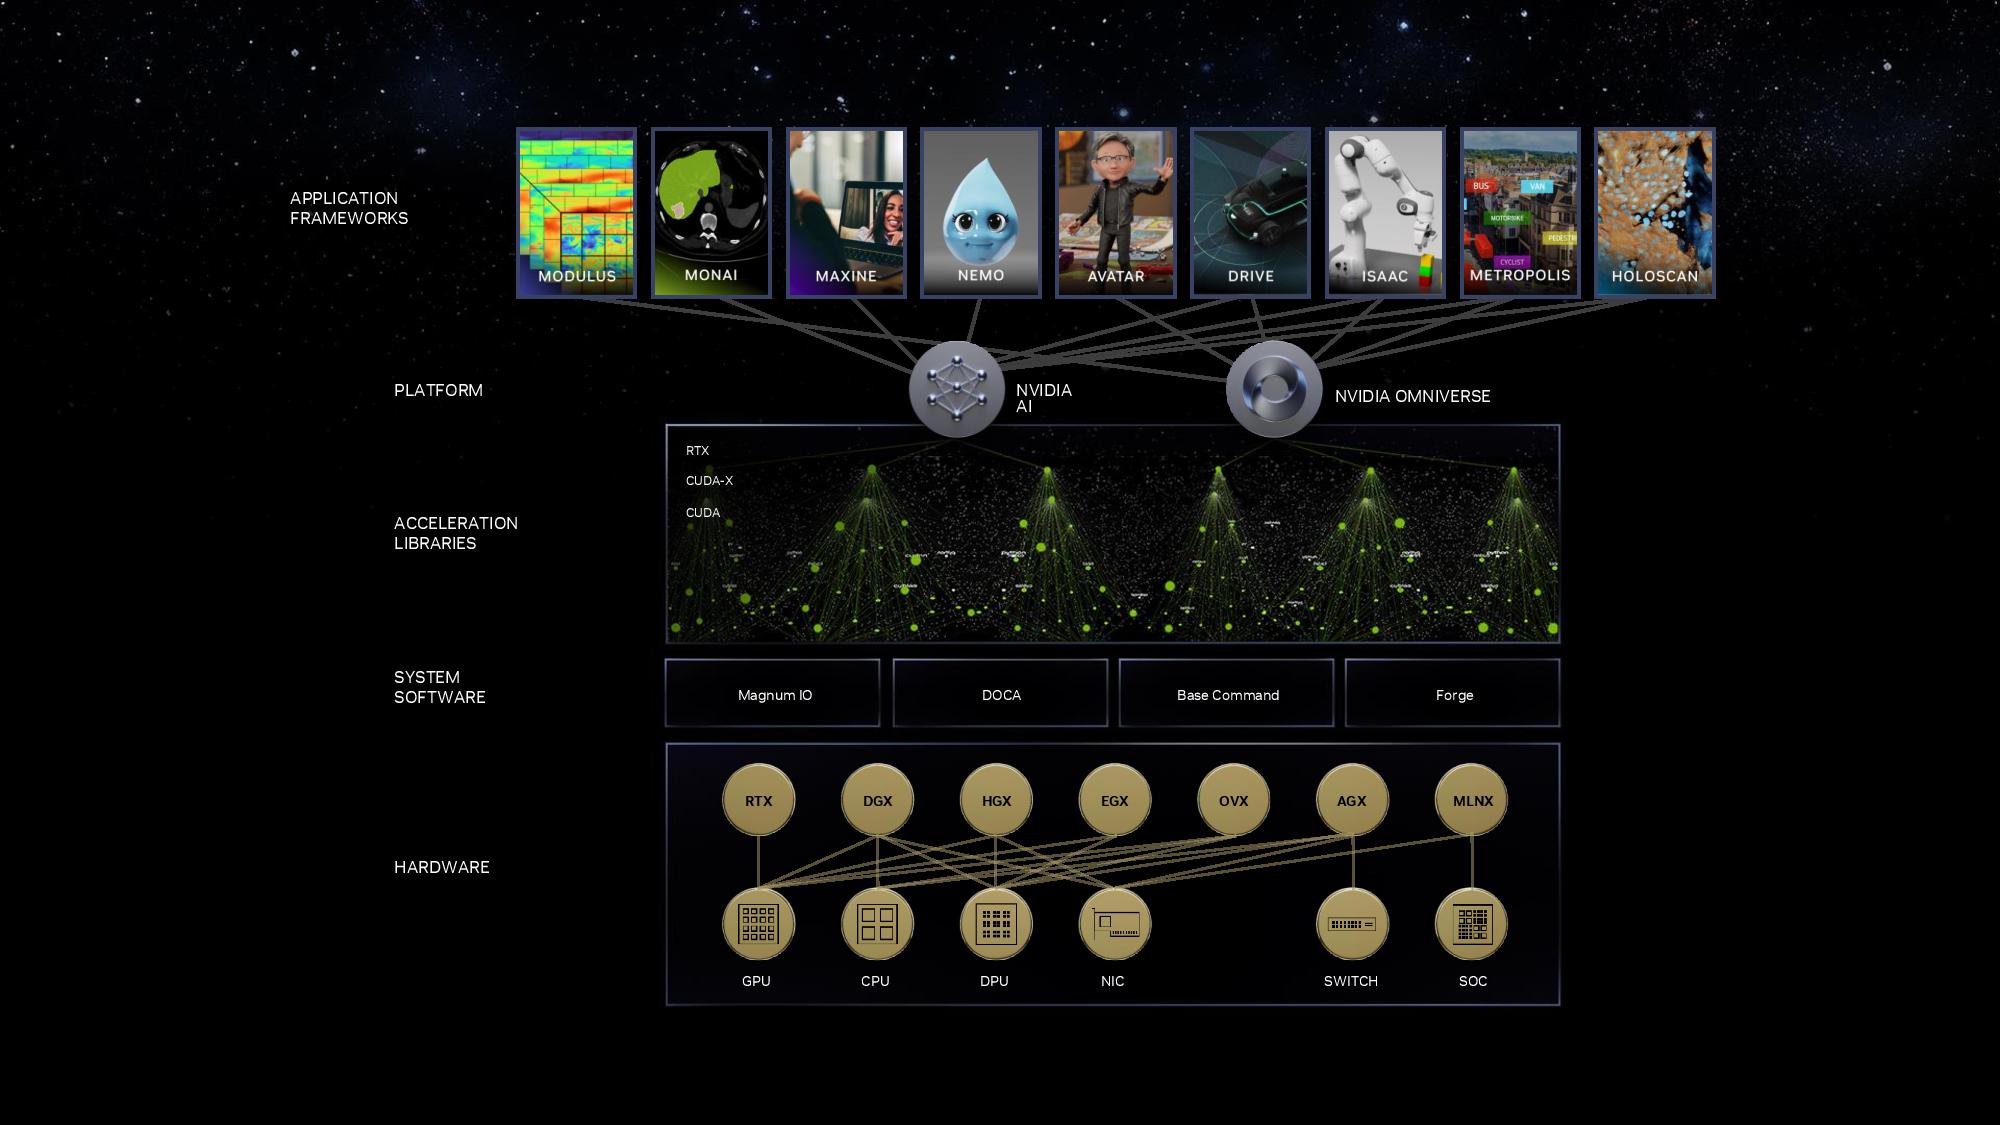The height and width of the screenshot is (1125, 2000).
Task: Toggle the GPU hardware component node
Action: (x=755, y=922)
